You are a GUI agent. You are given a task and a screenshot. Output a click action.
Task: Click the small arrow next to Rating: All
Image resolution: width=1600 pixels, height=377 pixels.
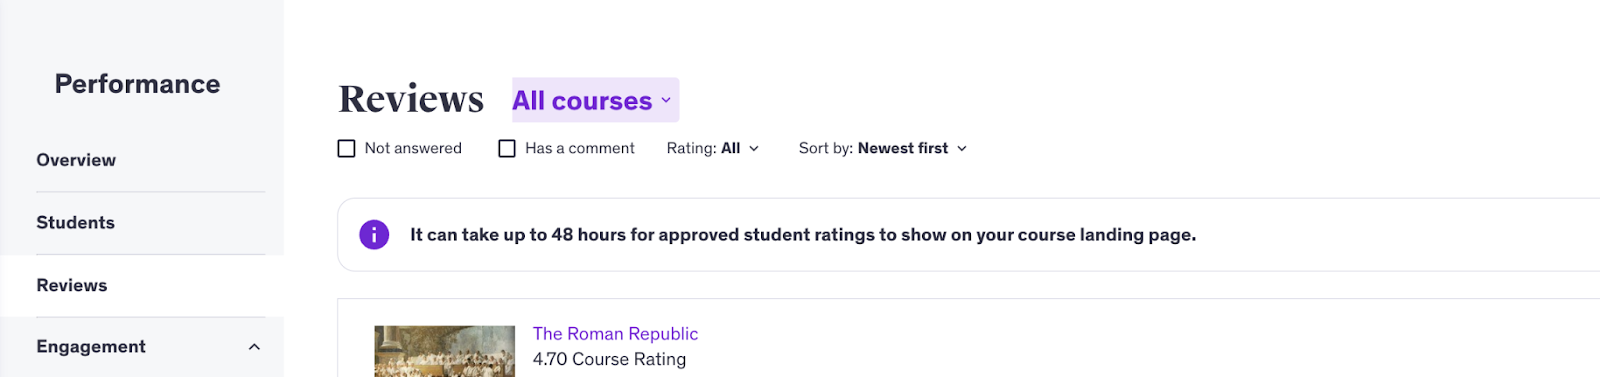point(754,148)
